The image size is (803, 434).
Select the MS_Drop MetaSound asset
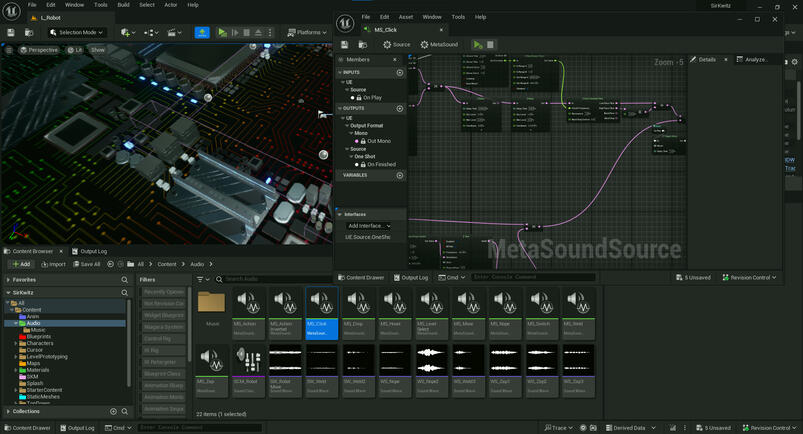pyautogui.click(x=358, y=313)
